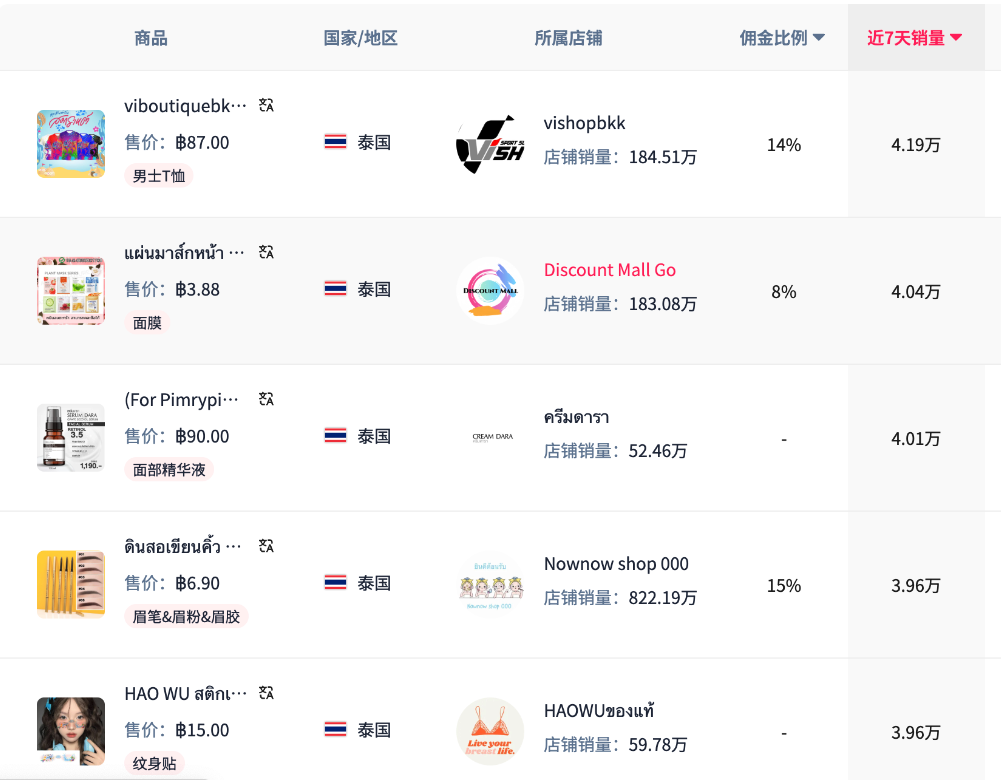The image size is (1001, 780).
Task: Sort by 佣金比例 commission column
Action: 782,38
